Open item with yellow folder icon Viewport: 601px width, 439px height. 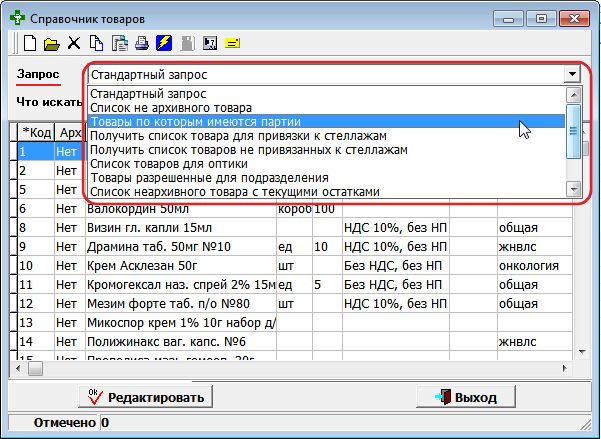pos(52,44)
